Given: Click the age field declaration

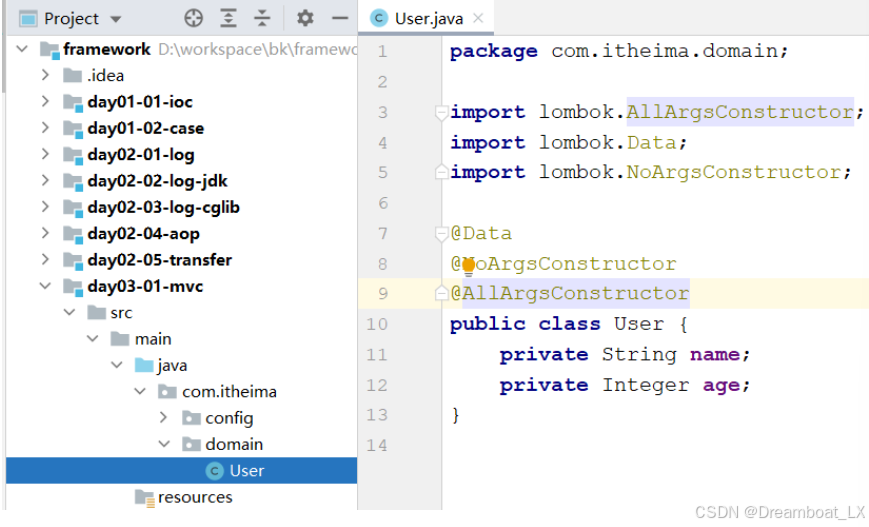Looking at the screenshot, I should [625, 385].
